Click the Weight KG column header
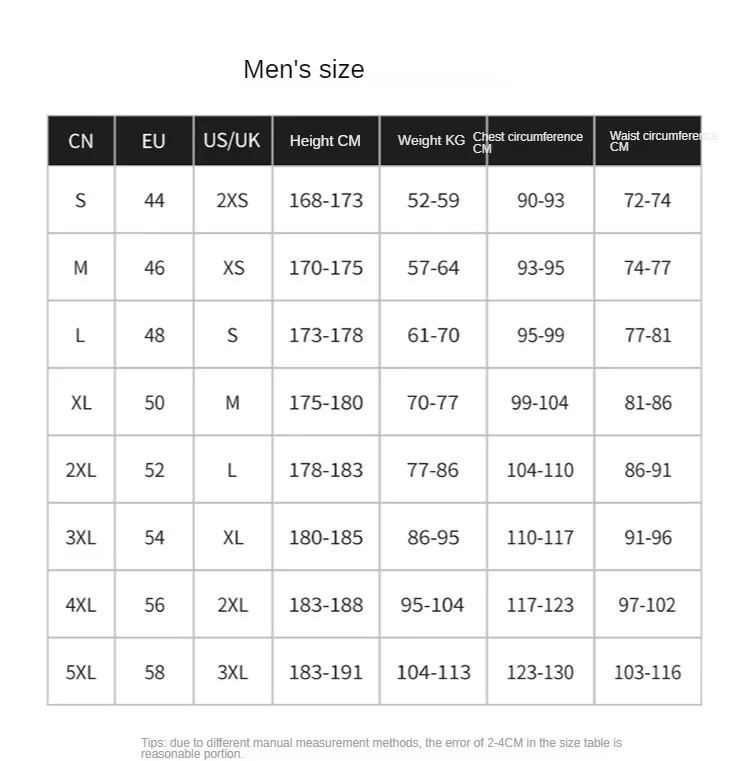The image size is (746, 761). [431, 141]
